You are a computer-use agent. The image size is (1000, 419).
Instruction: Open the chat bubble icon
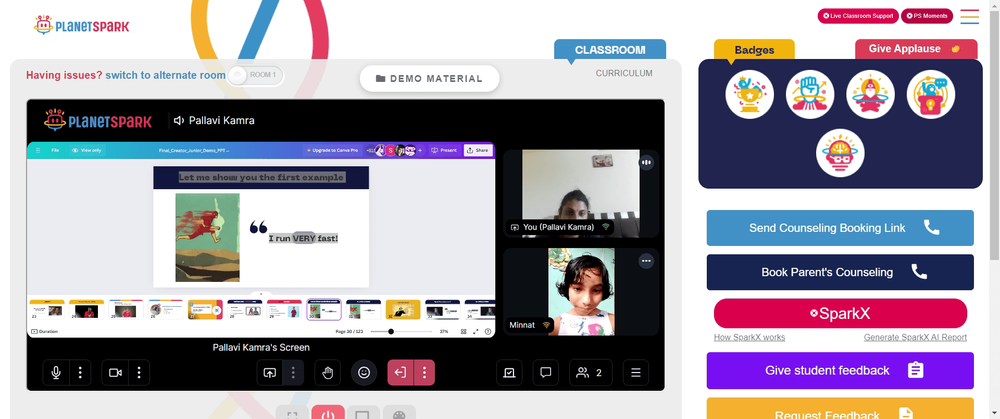pyautogui.click(x=545, y=372)
